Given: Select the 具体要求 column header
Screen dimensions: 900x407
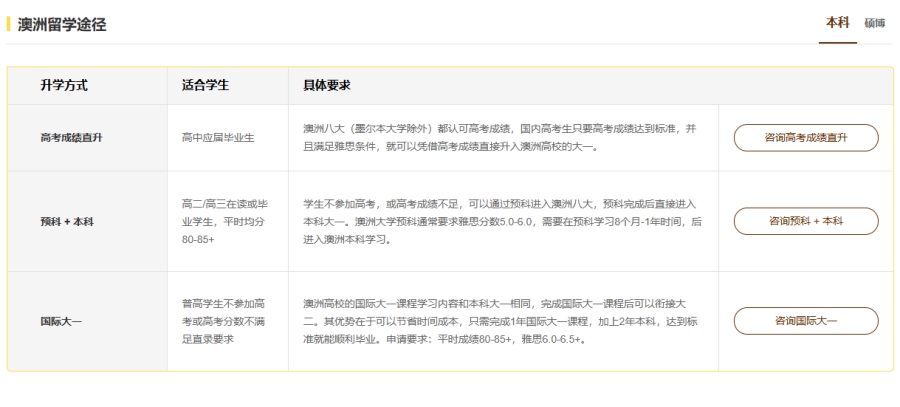Looking at the screenshot, I should tap(326, 86).
